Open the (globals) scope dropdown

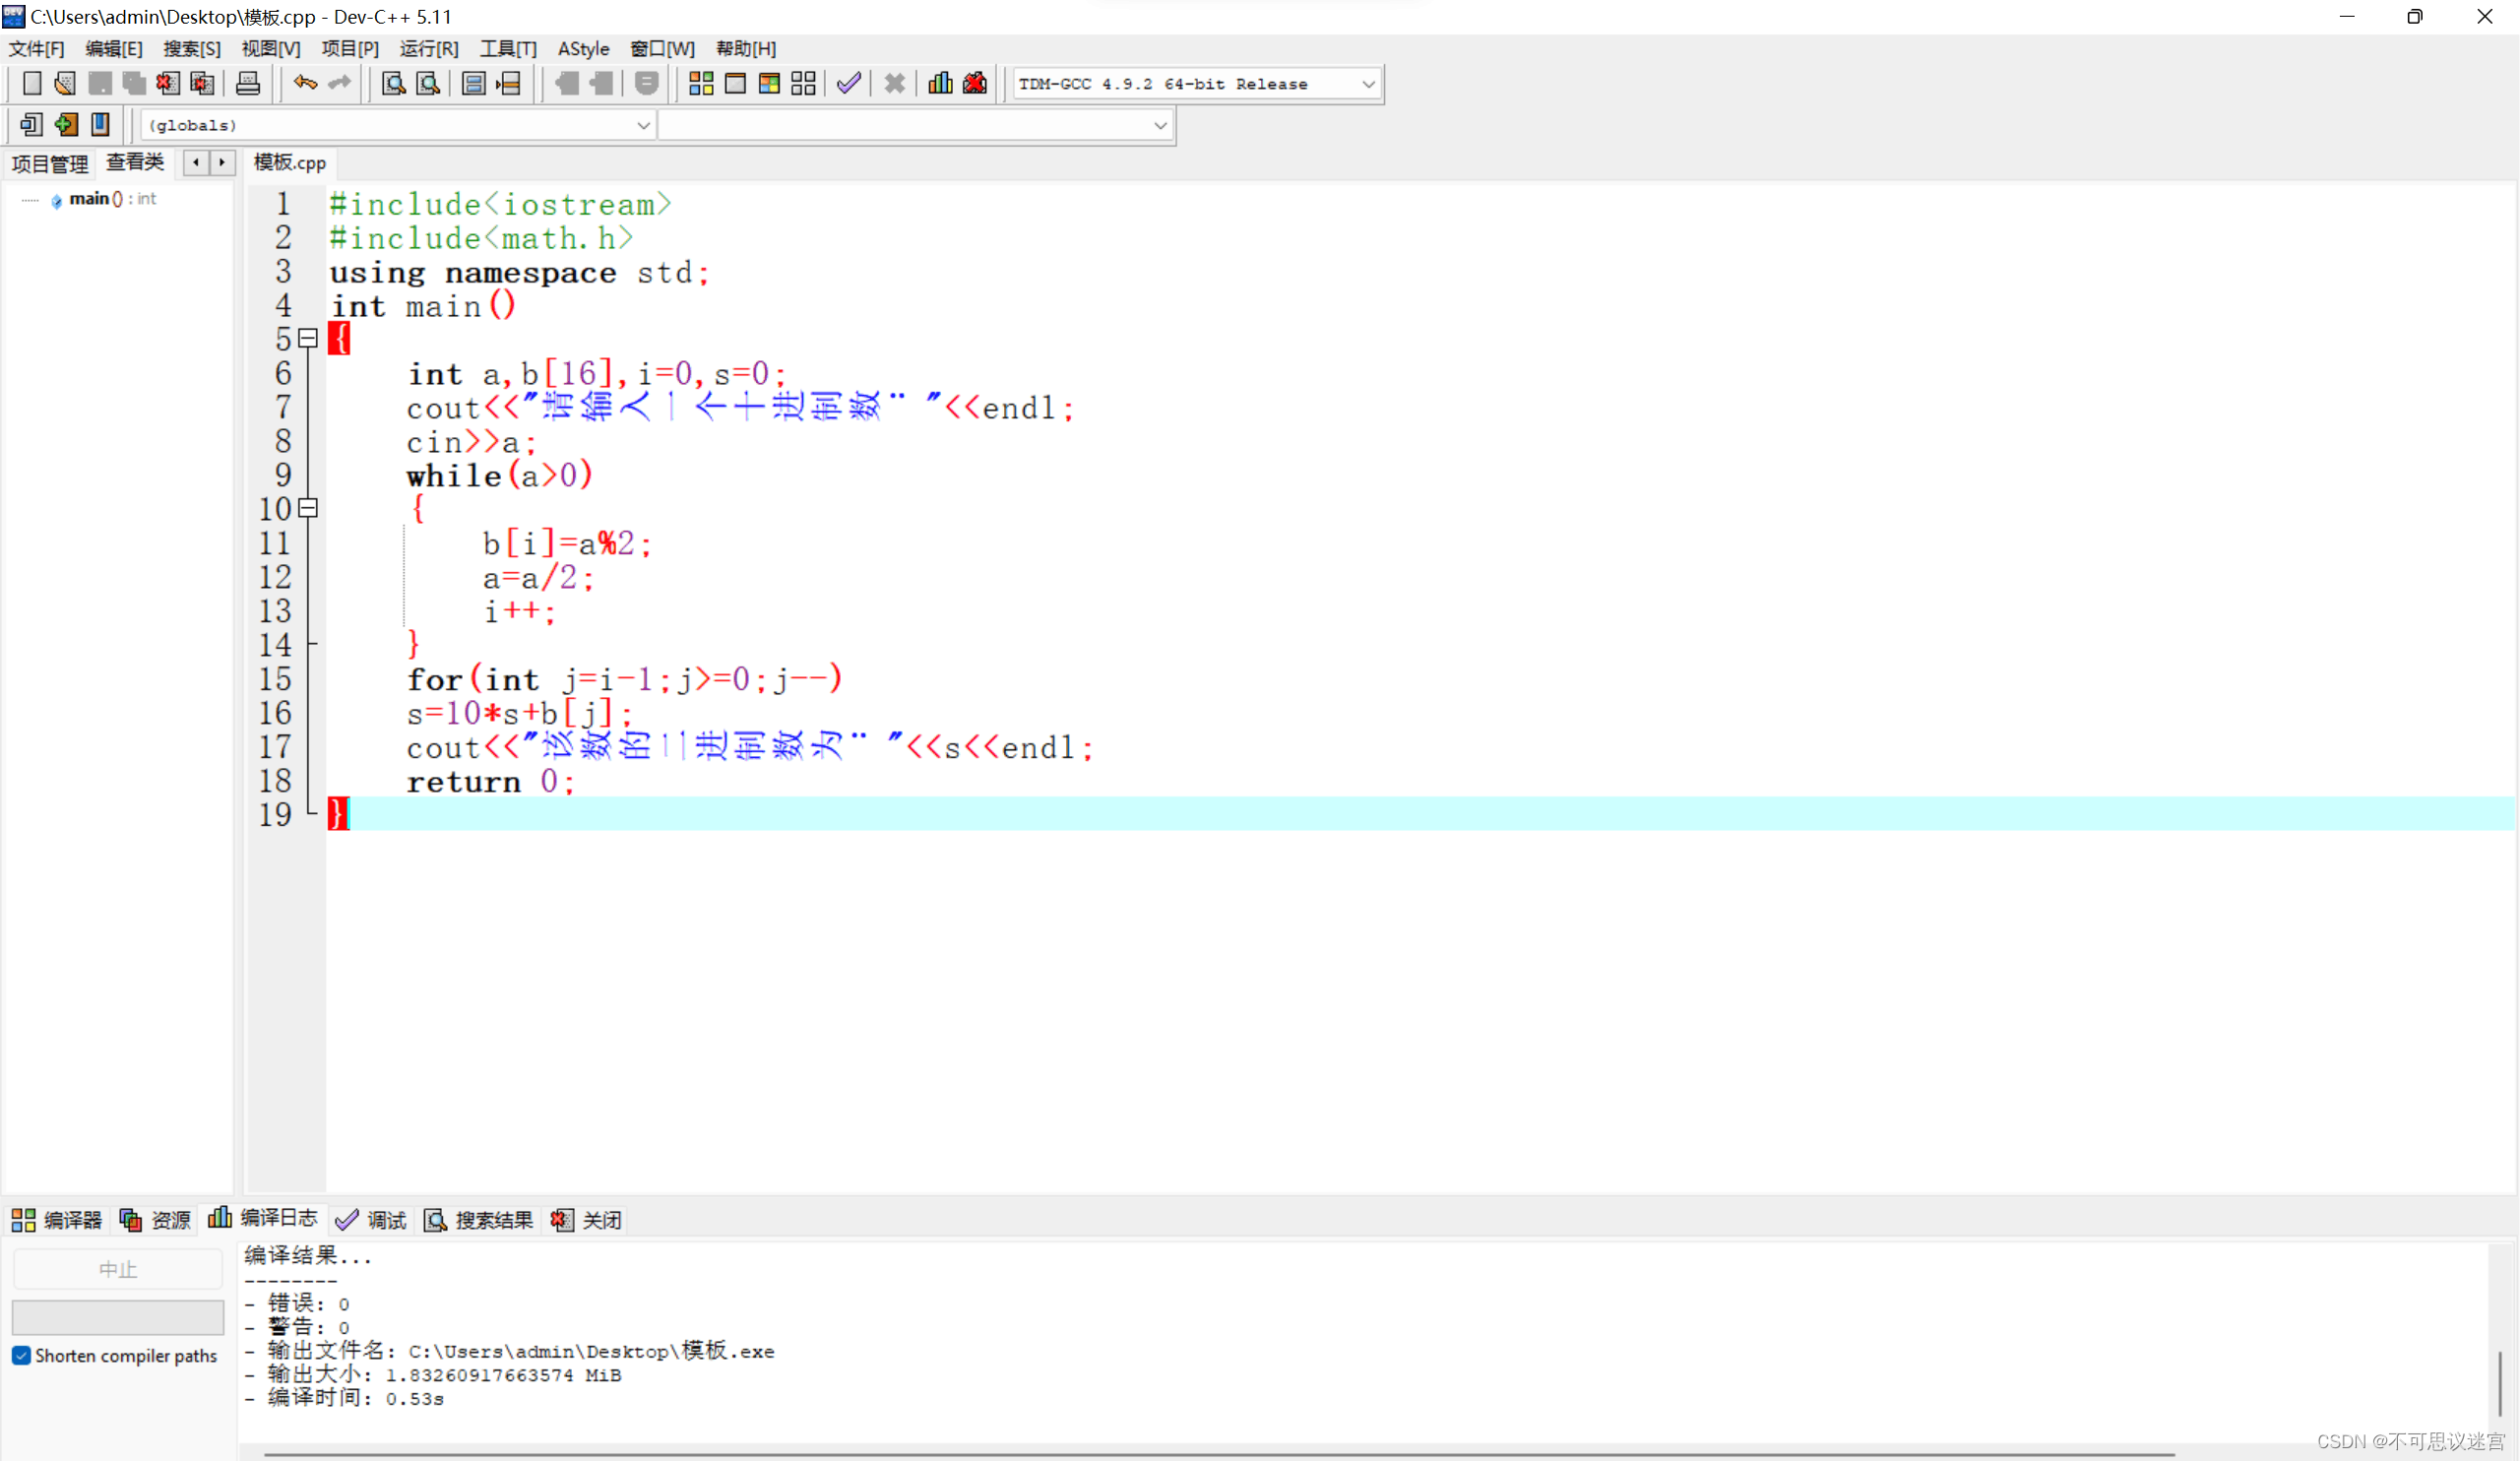click(643, 125)
